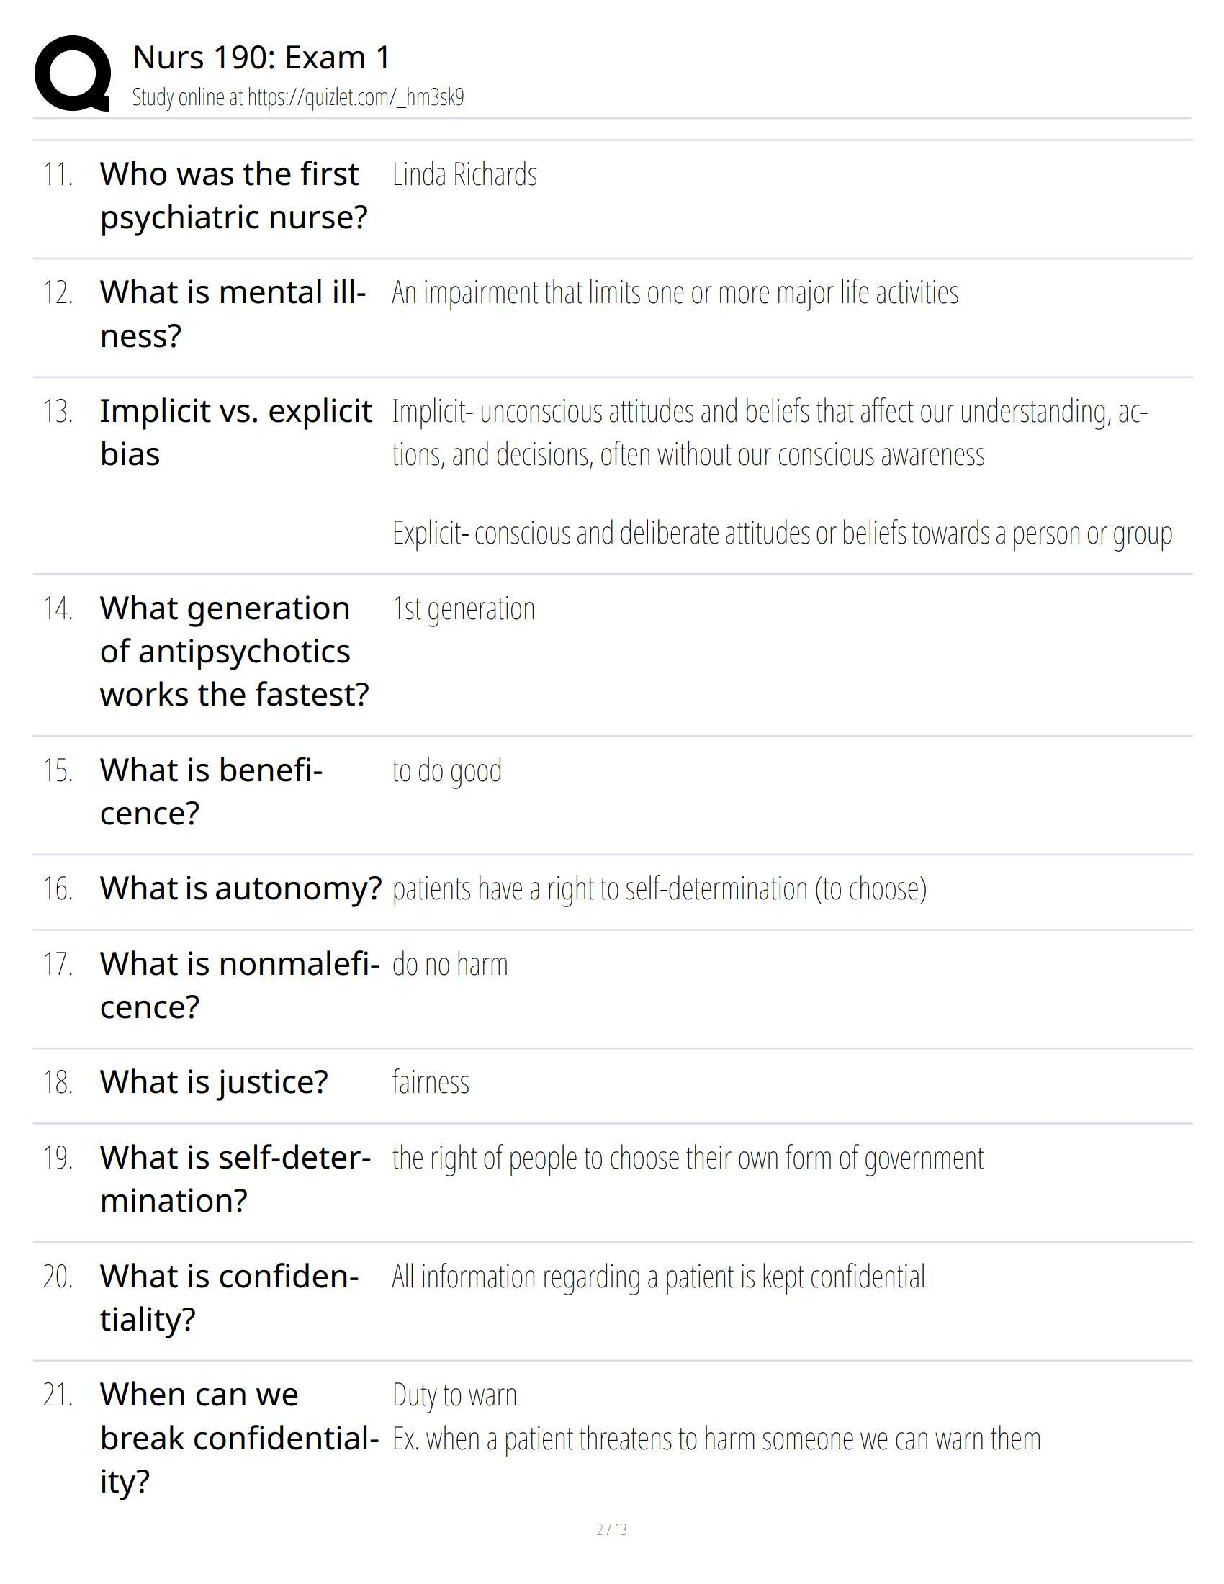Select the What is justice term
Screen dimensions: 1224x1584
point(214,1082)
